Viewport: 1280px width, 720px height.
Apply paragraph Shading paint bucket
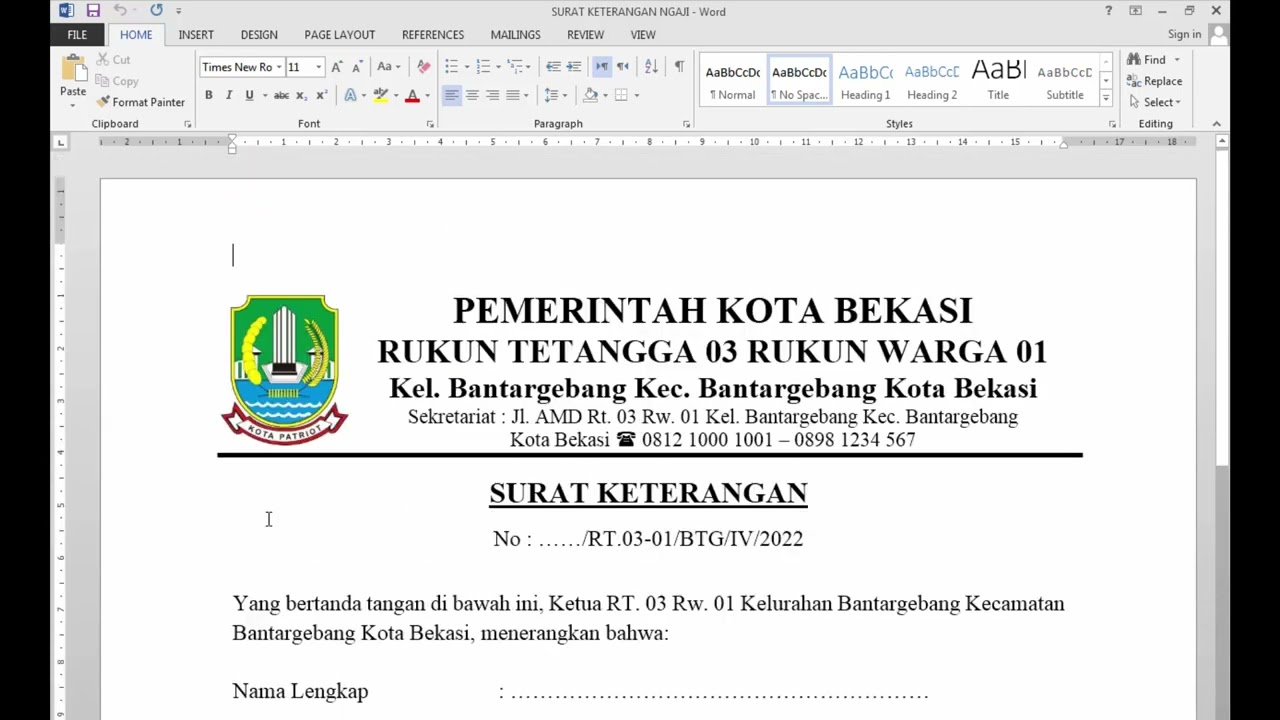590,96
